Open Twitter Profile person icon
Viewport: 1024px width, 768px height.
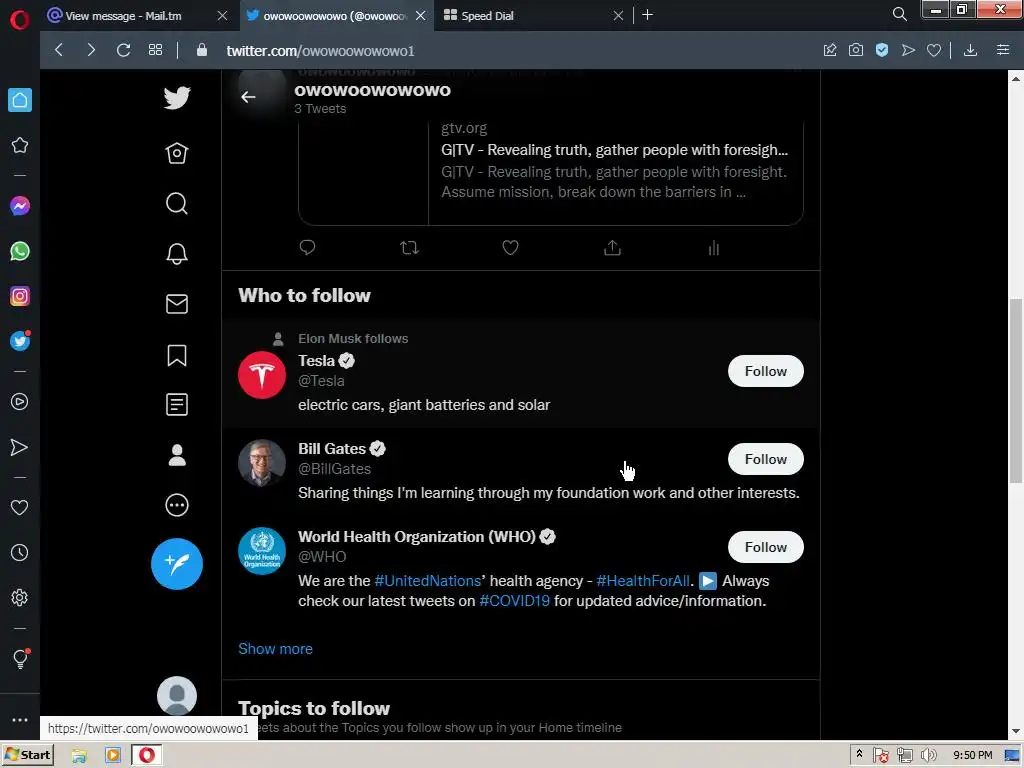tap(177, 455)
